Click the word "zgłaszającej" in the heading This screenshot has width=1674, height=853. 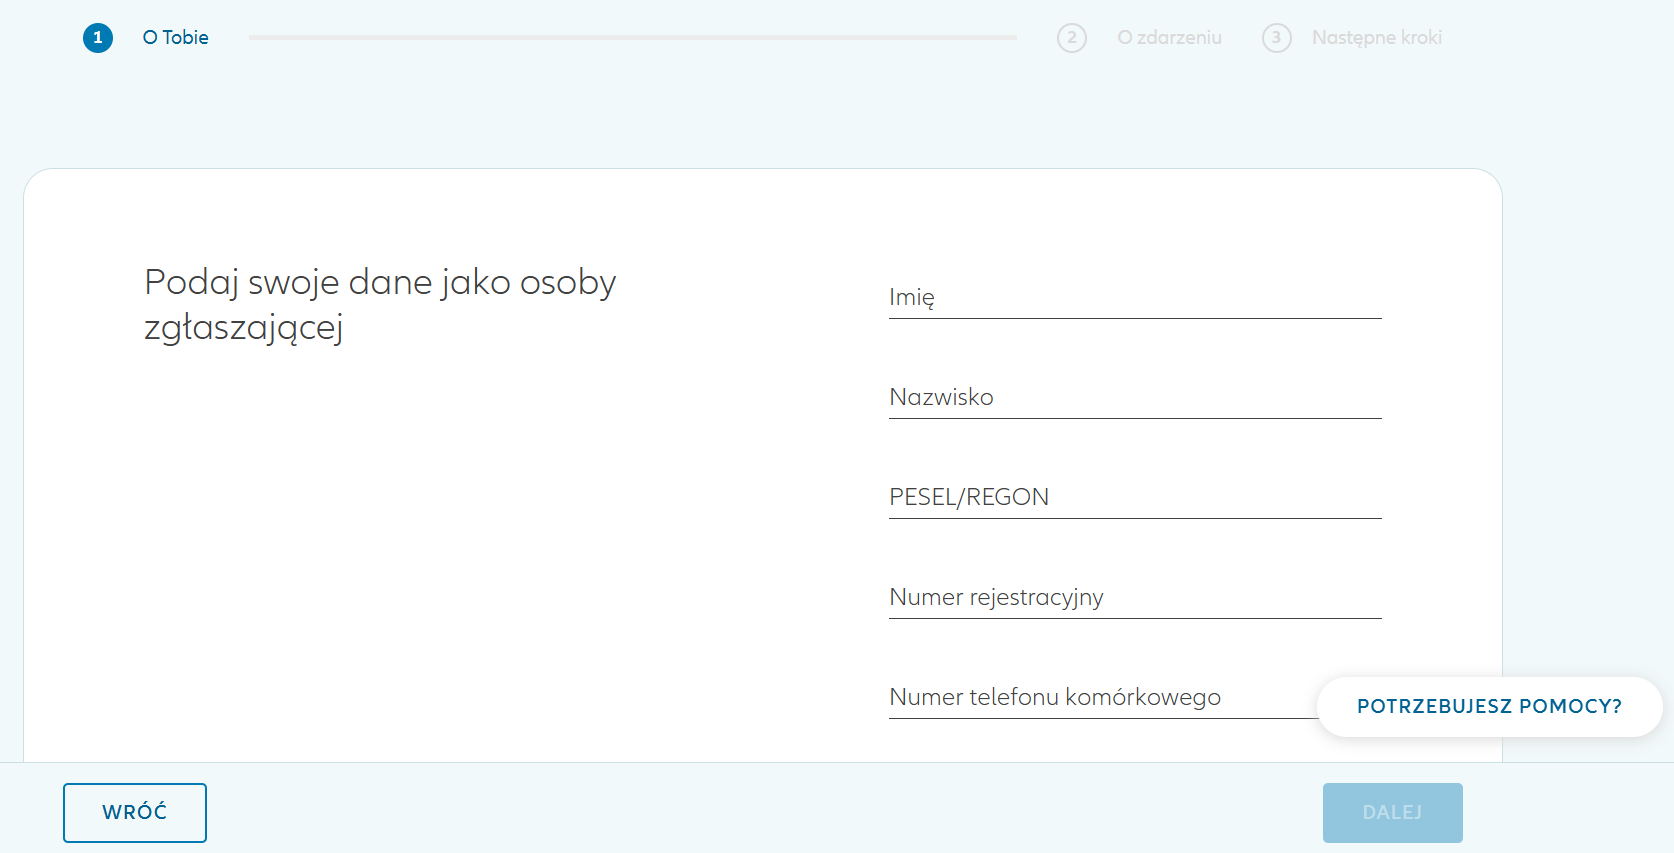pos(244,327)
